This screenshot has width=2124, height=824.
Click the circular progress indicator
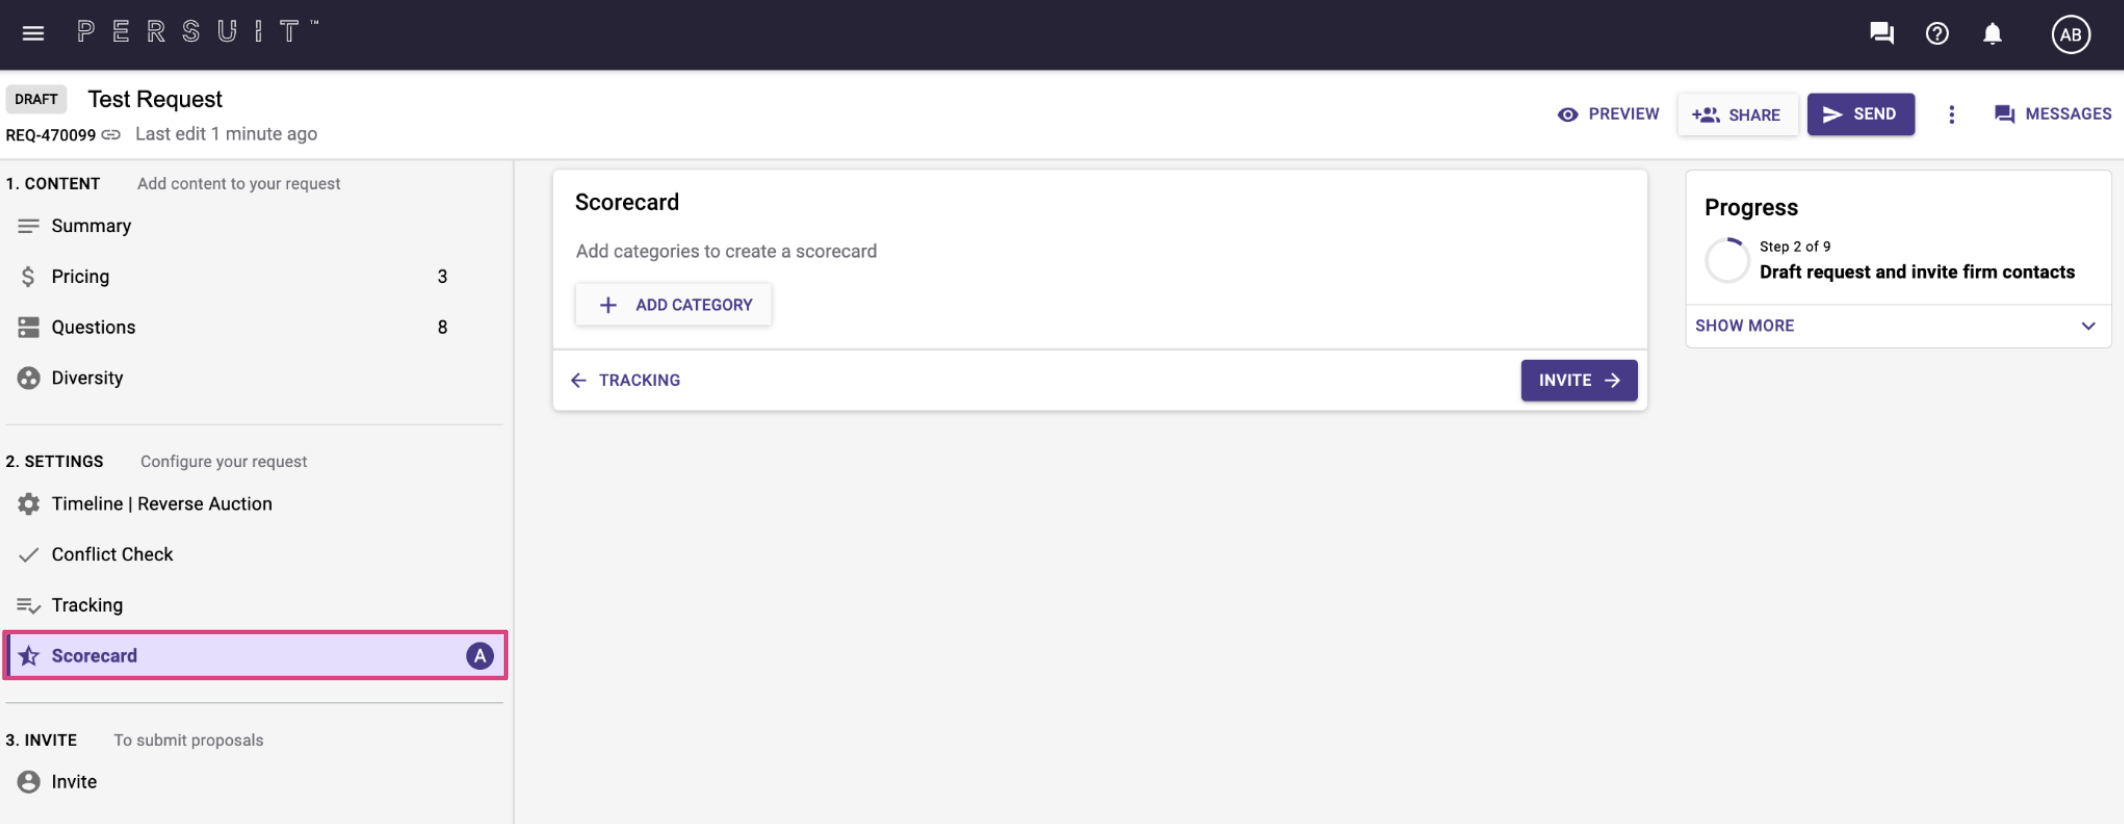(x=1726, y=260)
